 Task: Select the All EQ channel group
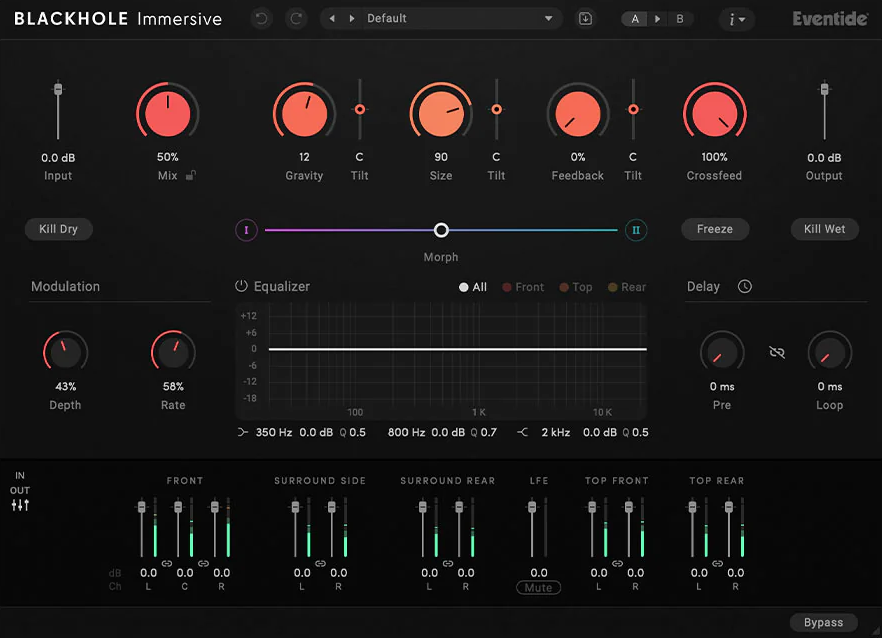pyautogui.click(x=472, y=287)
